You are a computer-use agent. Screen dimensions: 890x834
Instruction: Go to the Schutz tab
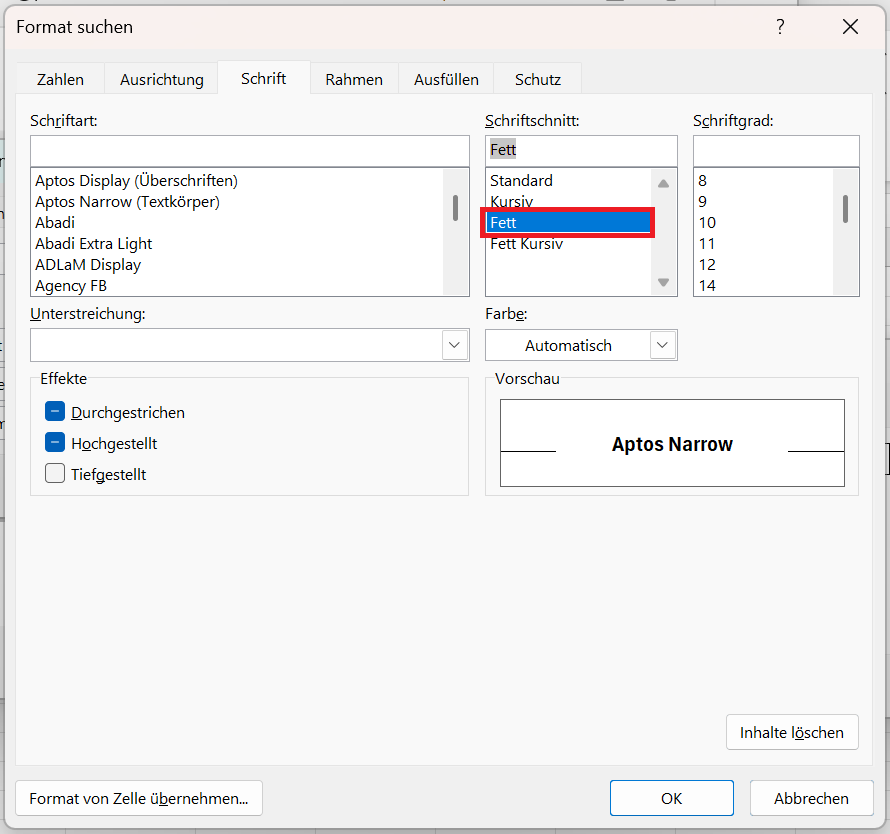(x=538, y=79)
